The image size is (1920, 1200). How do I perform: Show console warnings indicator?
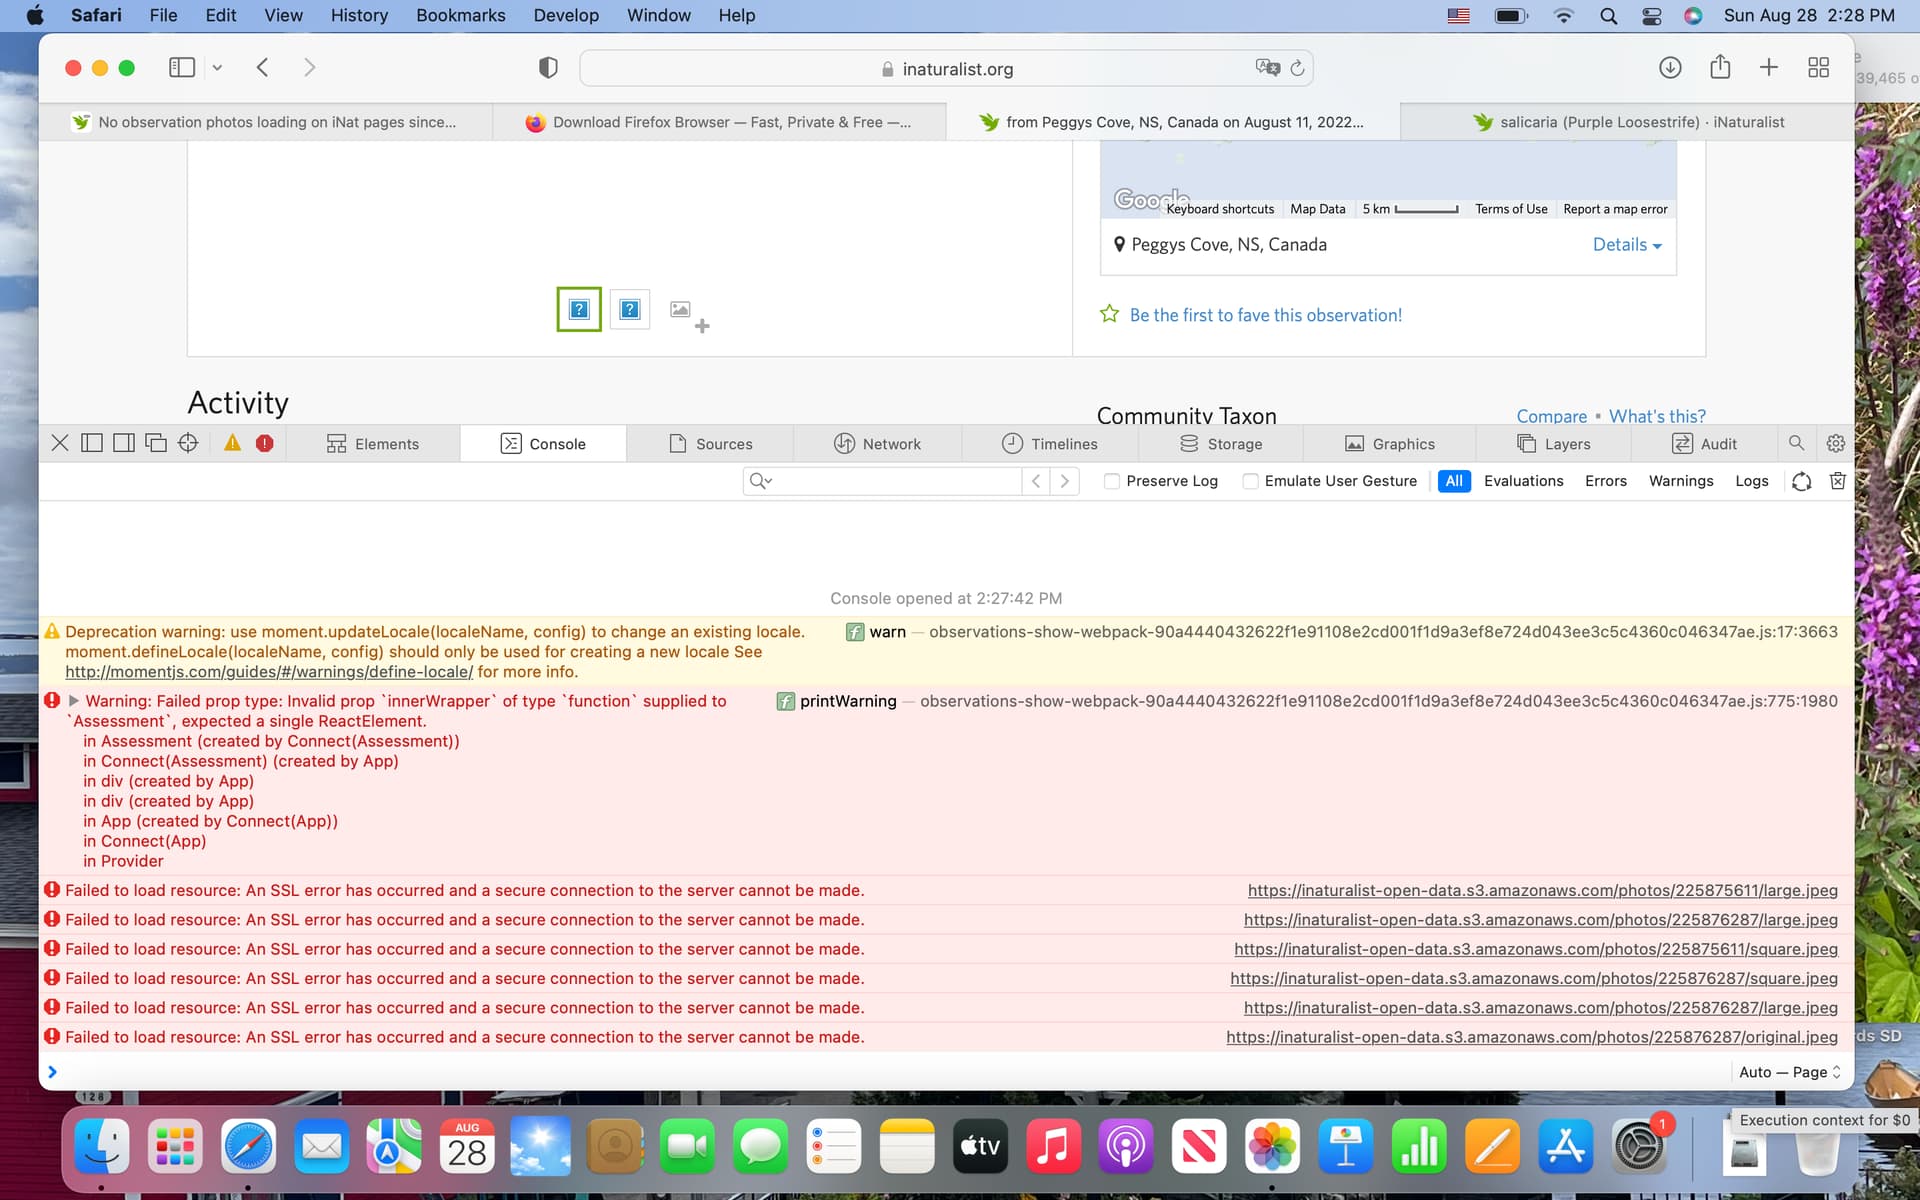click(x=232, y=443)
